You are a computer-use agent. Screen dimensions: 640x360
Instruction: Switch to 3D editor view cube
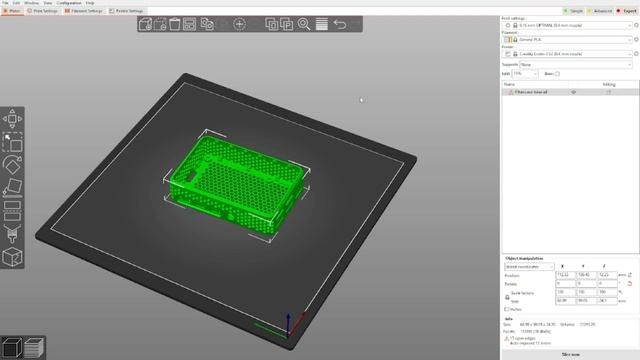[12, 348]
